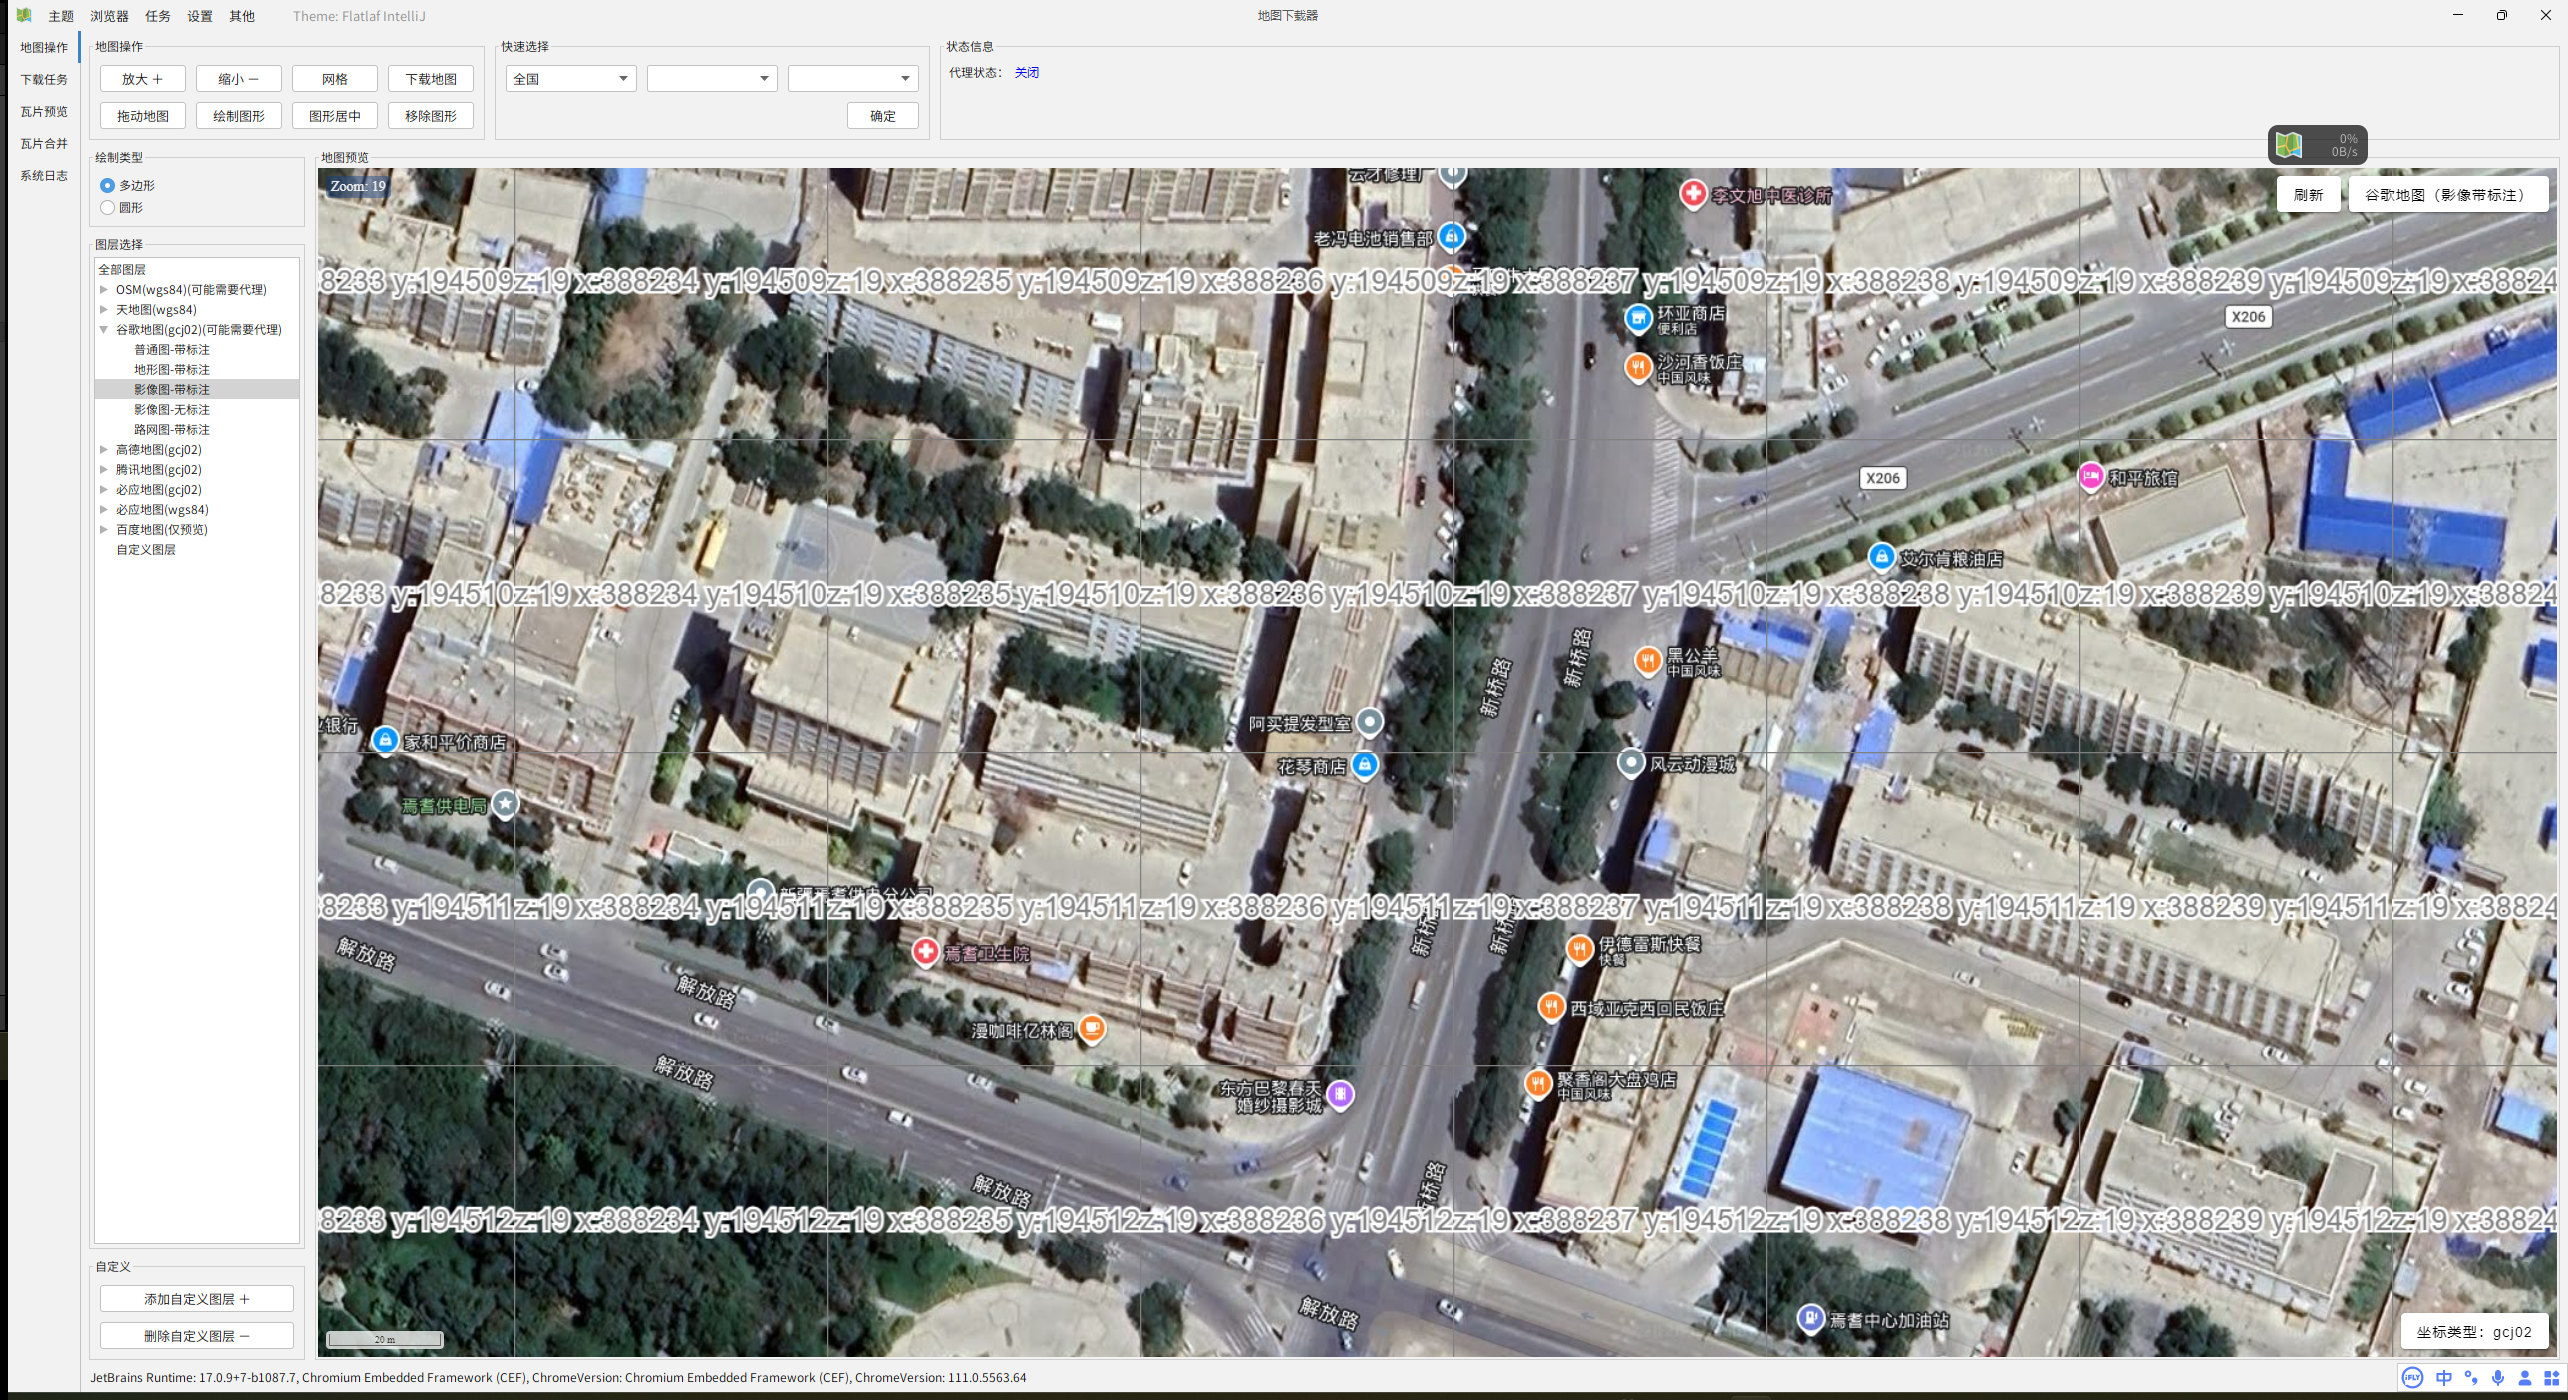Screen dimensions: 2568x1400
Task: Click the 刷新 button on map
Action: (2308, 195)
